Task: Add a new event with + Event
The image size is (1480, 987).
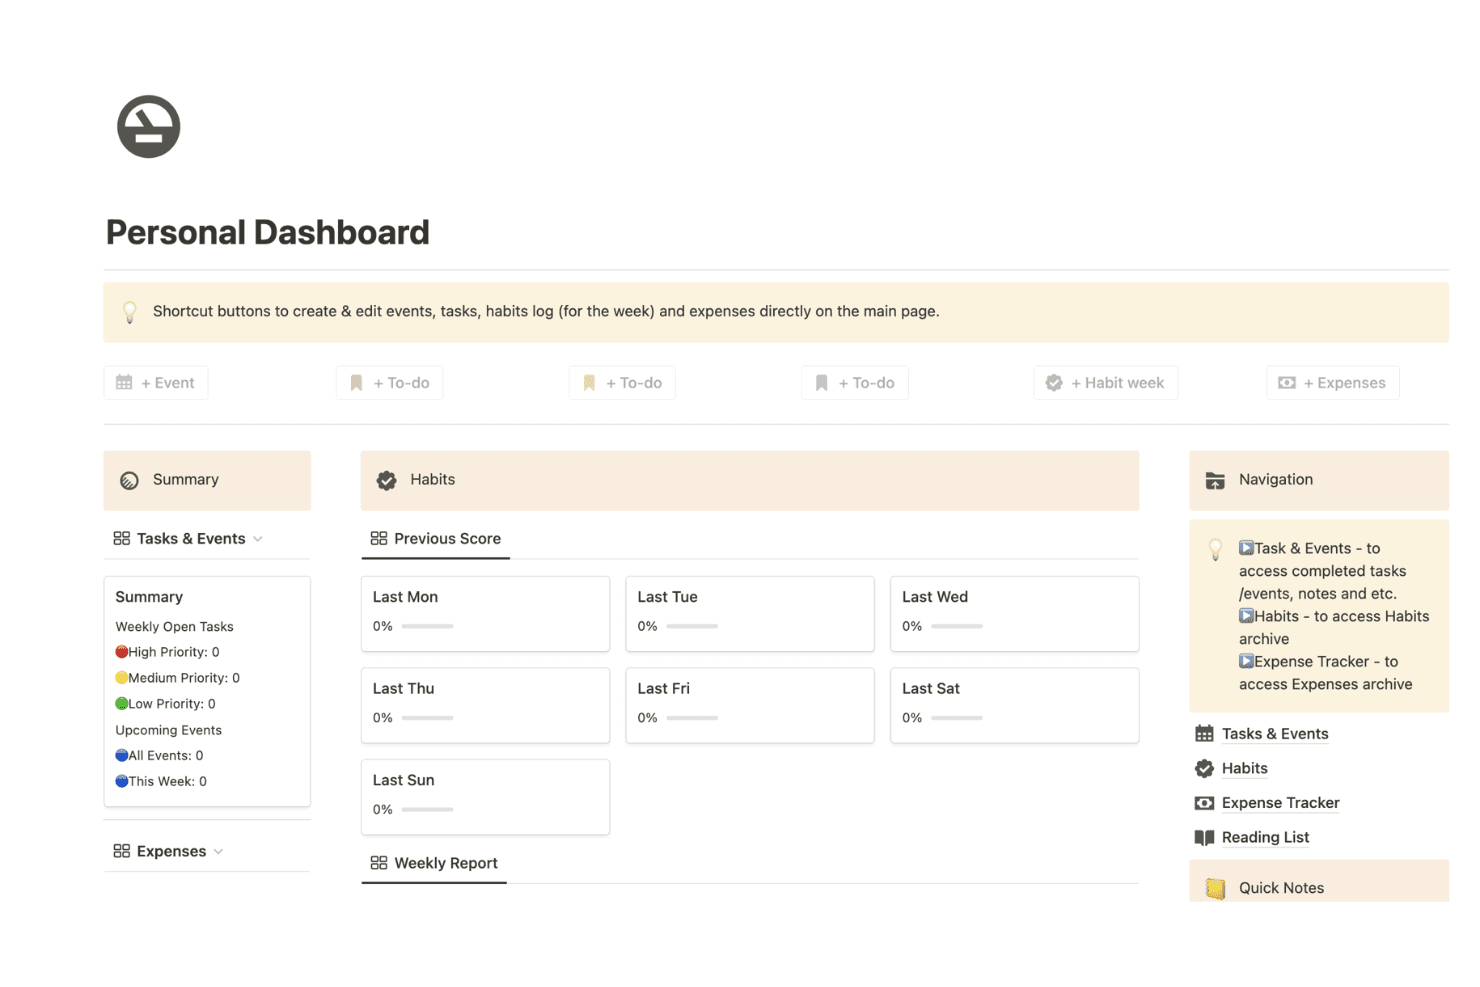Action: coord(156,383)
